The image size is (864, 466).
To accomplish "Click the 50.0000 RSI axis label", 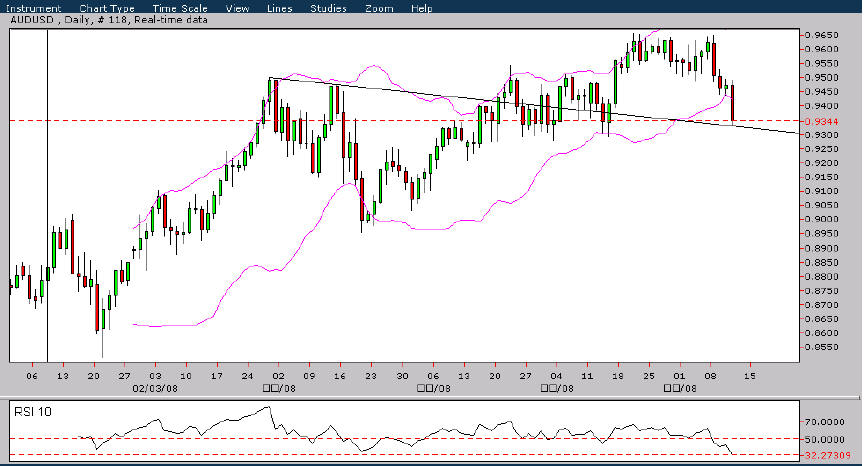I will pos(825,440).
